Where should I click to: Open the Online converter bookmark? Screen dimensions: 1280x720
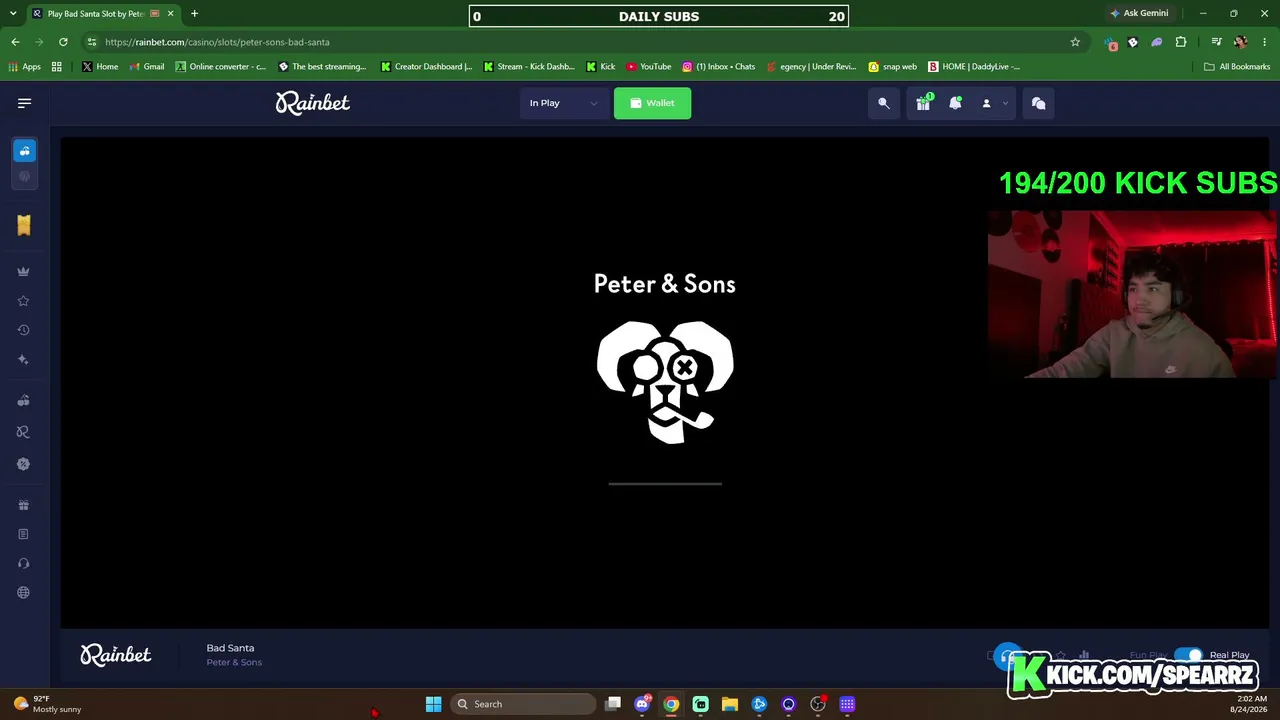[221, 67]
